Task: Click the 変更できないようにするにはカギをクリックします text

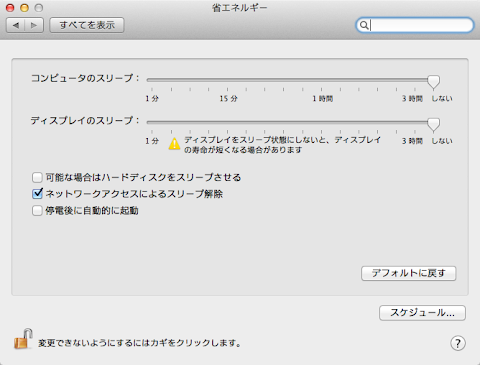Action: pos(140,343)
